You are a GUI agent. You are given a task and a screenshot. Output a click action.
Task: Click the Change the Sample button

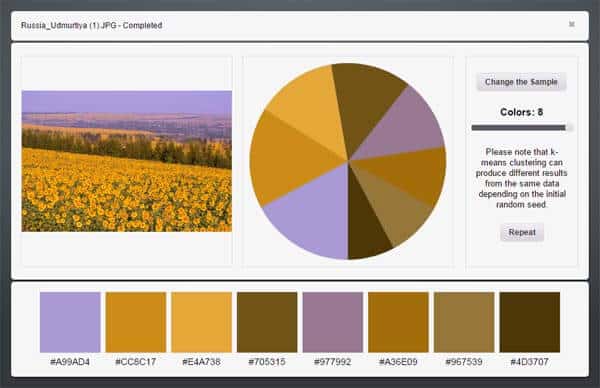click(521, 82)
